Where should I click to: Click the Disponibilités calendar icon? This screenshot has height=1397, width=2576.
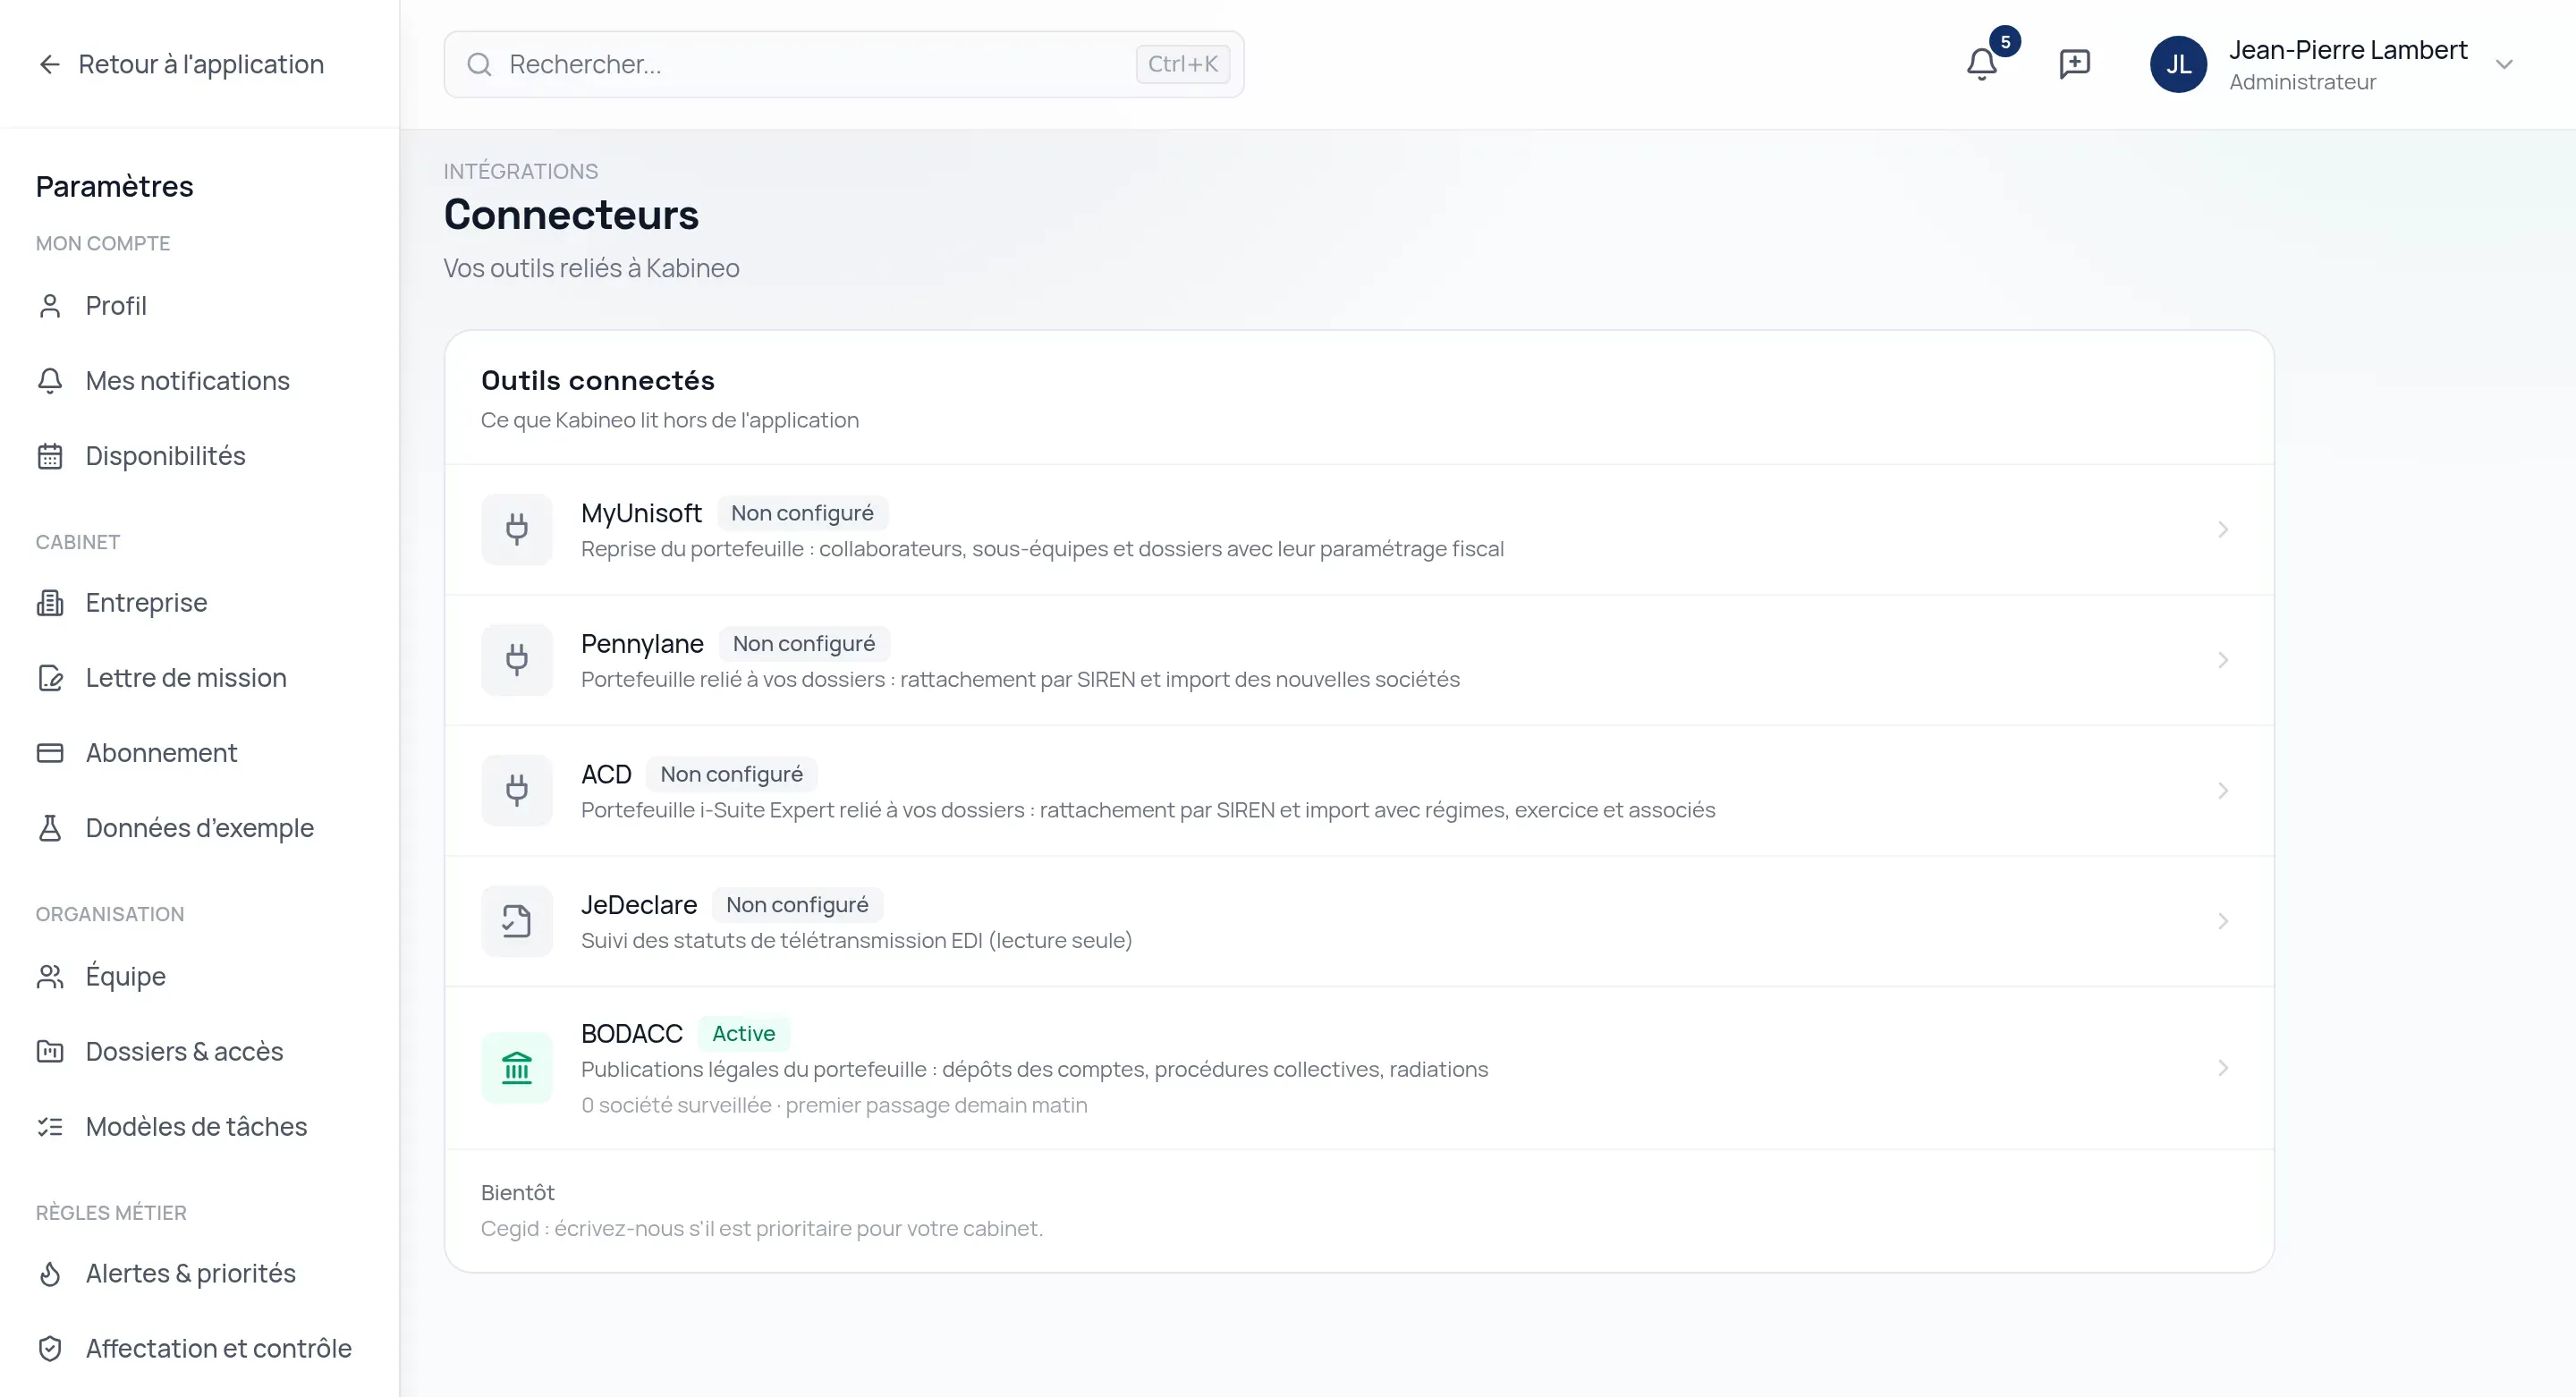49,457
